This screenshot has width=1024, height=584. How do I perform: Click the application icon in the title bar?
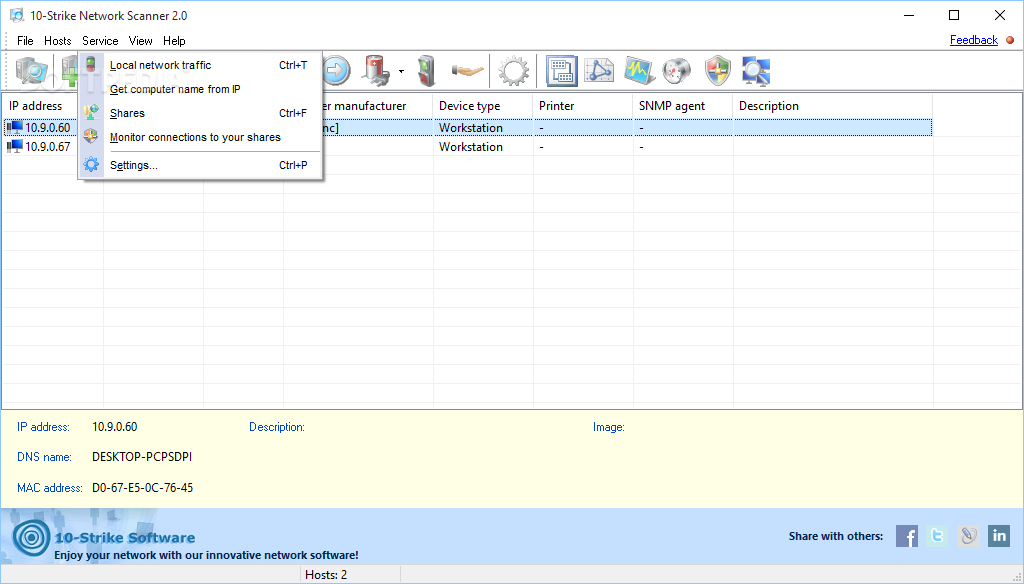(x=17, y=15)
